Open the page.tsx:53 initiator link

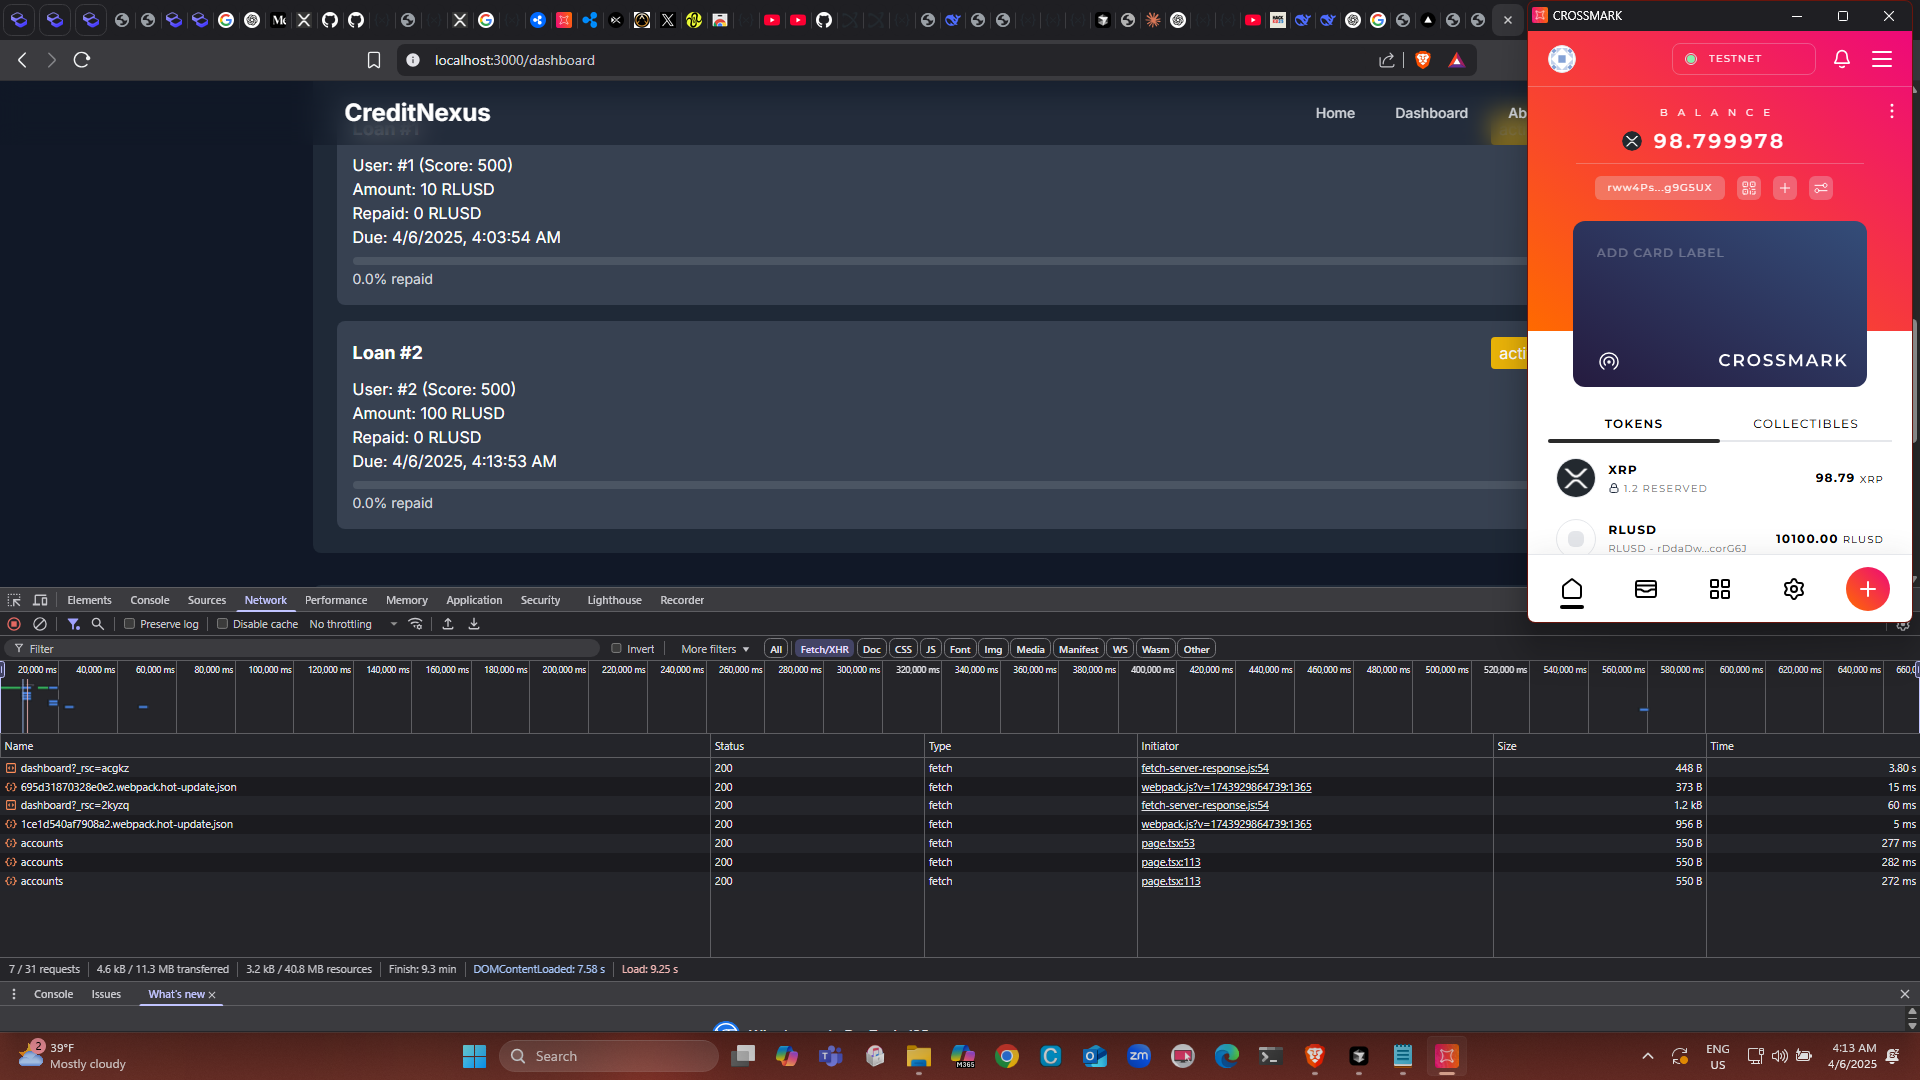(x=1167, y=843)
